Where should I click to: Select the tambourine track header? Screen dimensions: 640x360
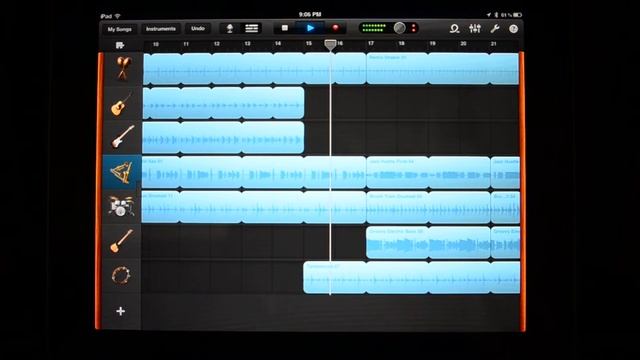(x=122, y=276)
